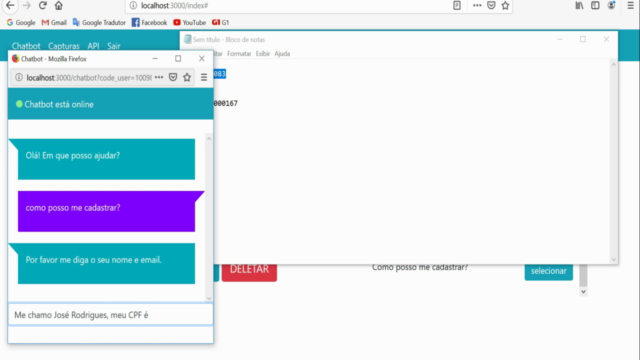The height and width of the screenshot is (360, 640).
Task: Bookmark the Chatbot popup page star
Action: click(x=187, y=77)
